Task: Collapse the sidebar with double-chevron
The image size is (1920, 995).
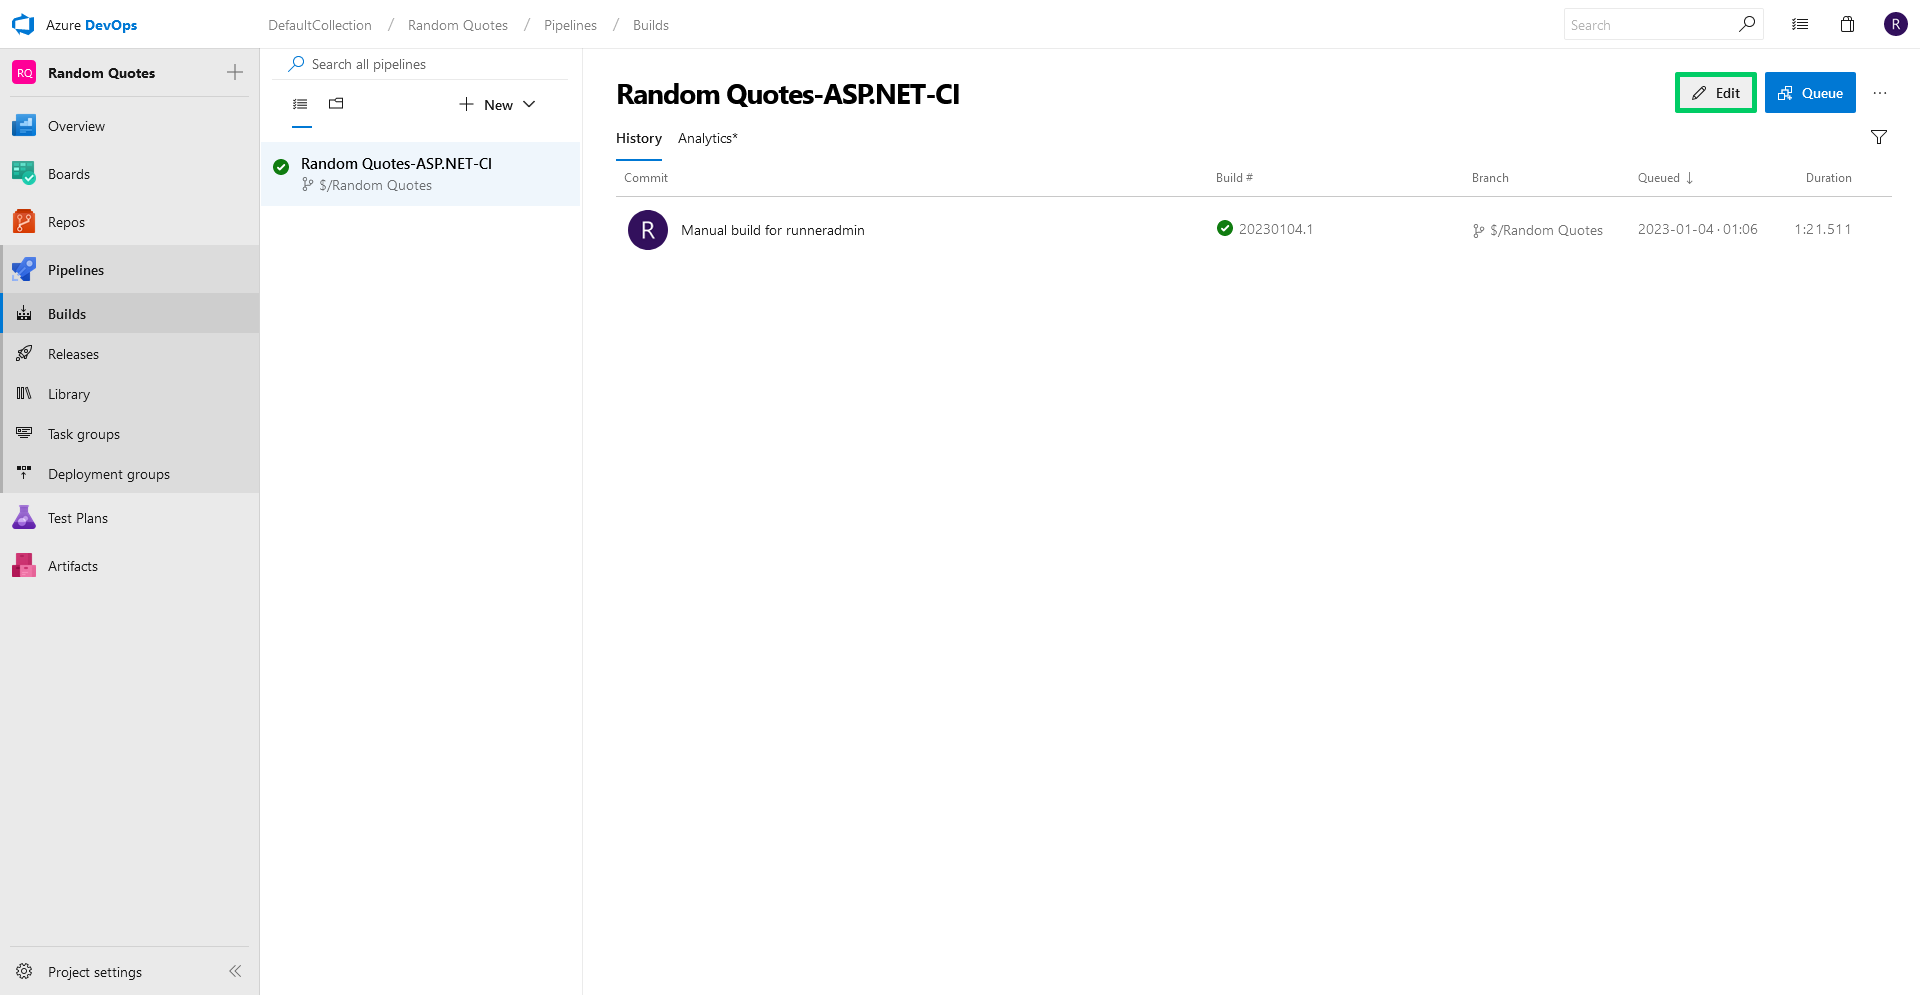Action: coord(235,971)
